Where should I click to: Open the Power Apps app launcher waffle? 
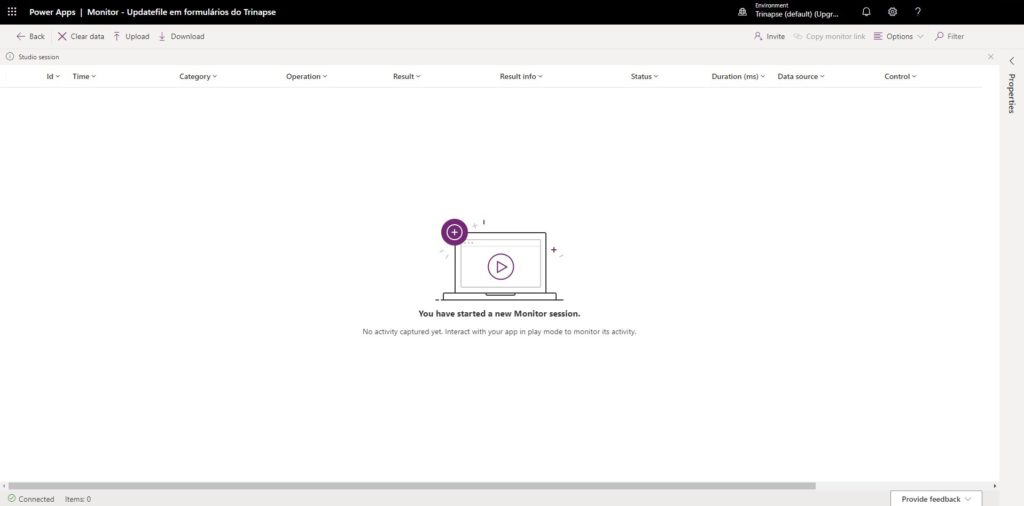pos(12,12)
